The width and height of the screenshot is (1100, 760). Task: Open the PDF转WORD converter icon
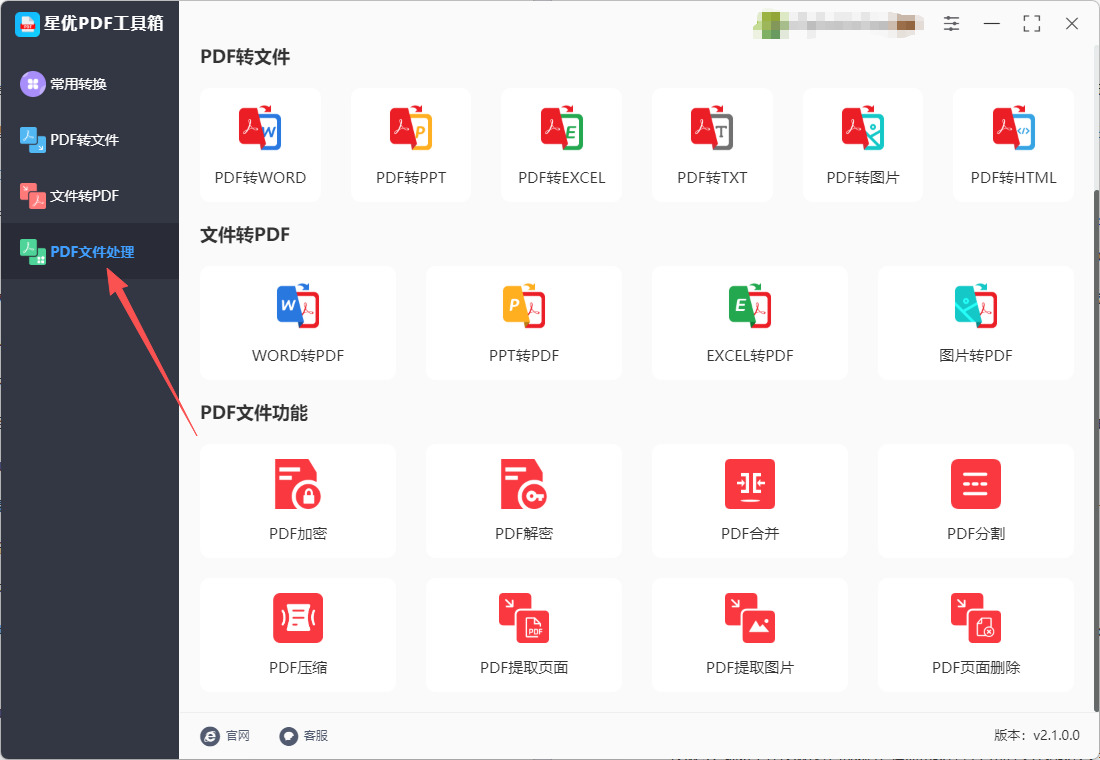click(260, 128)
